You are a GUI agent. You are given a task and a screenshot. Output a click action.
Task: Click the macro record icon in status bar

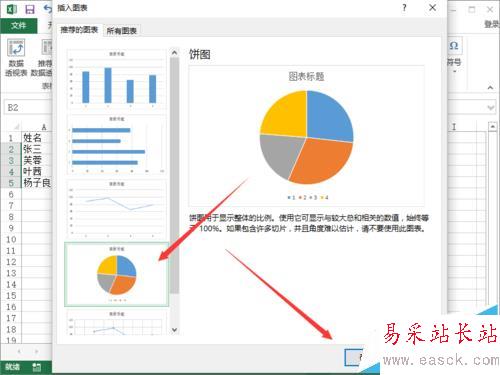click(x=37, y=367)
